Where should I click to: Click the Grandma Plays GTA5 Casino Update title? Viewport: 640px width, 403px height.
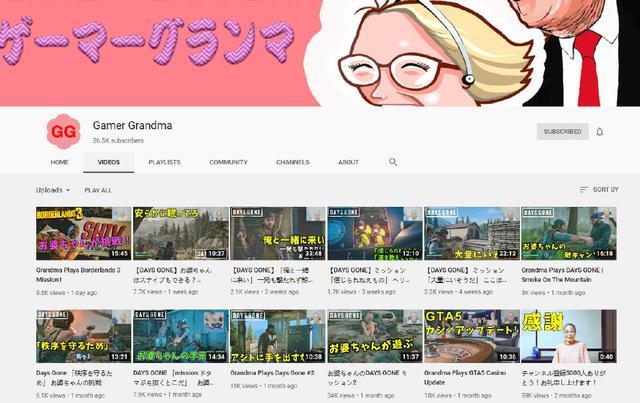point(465,378)
